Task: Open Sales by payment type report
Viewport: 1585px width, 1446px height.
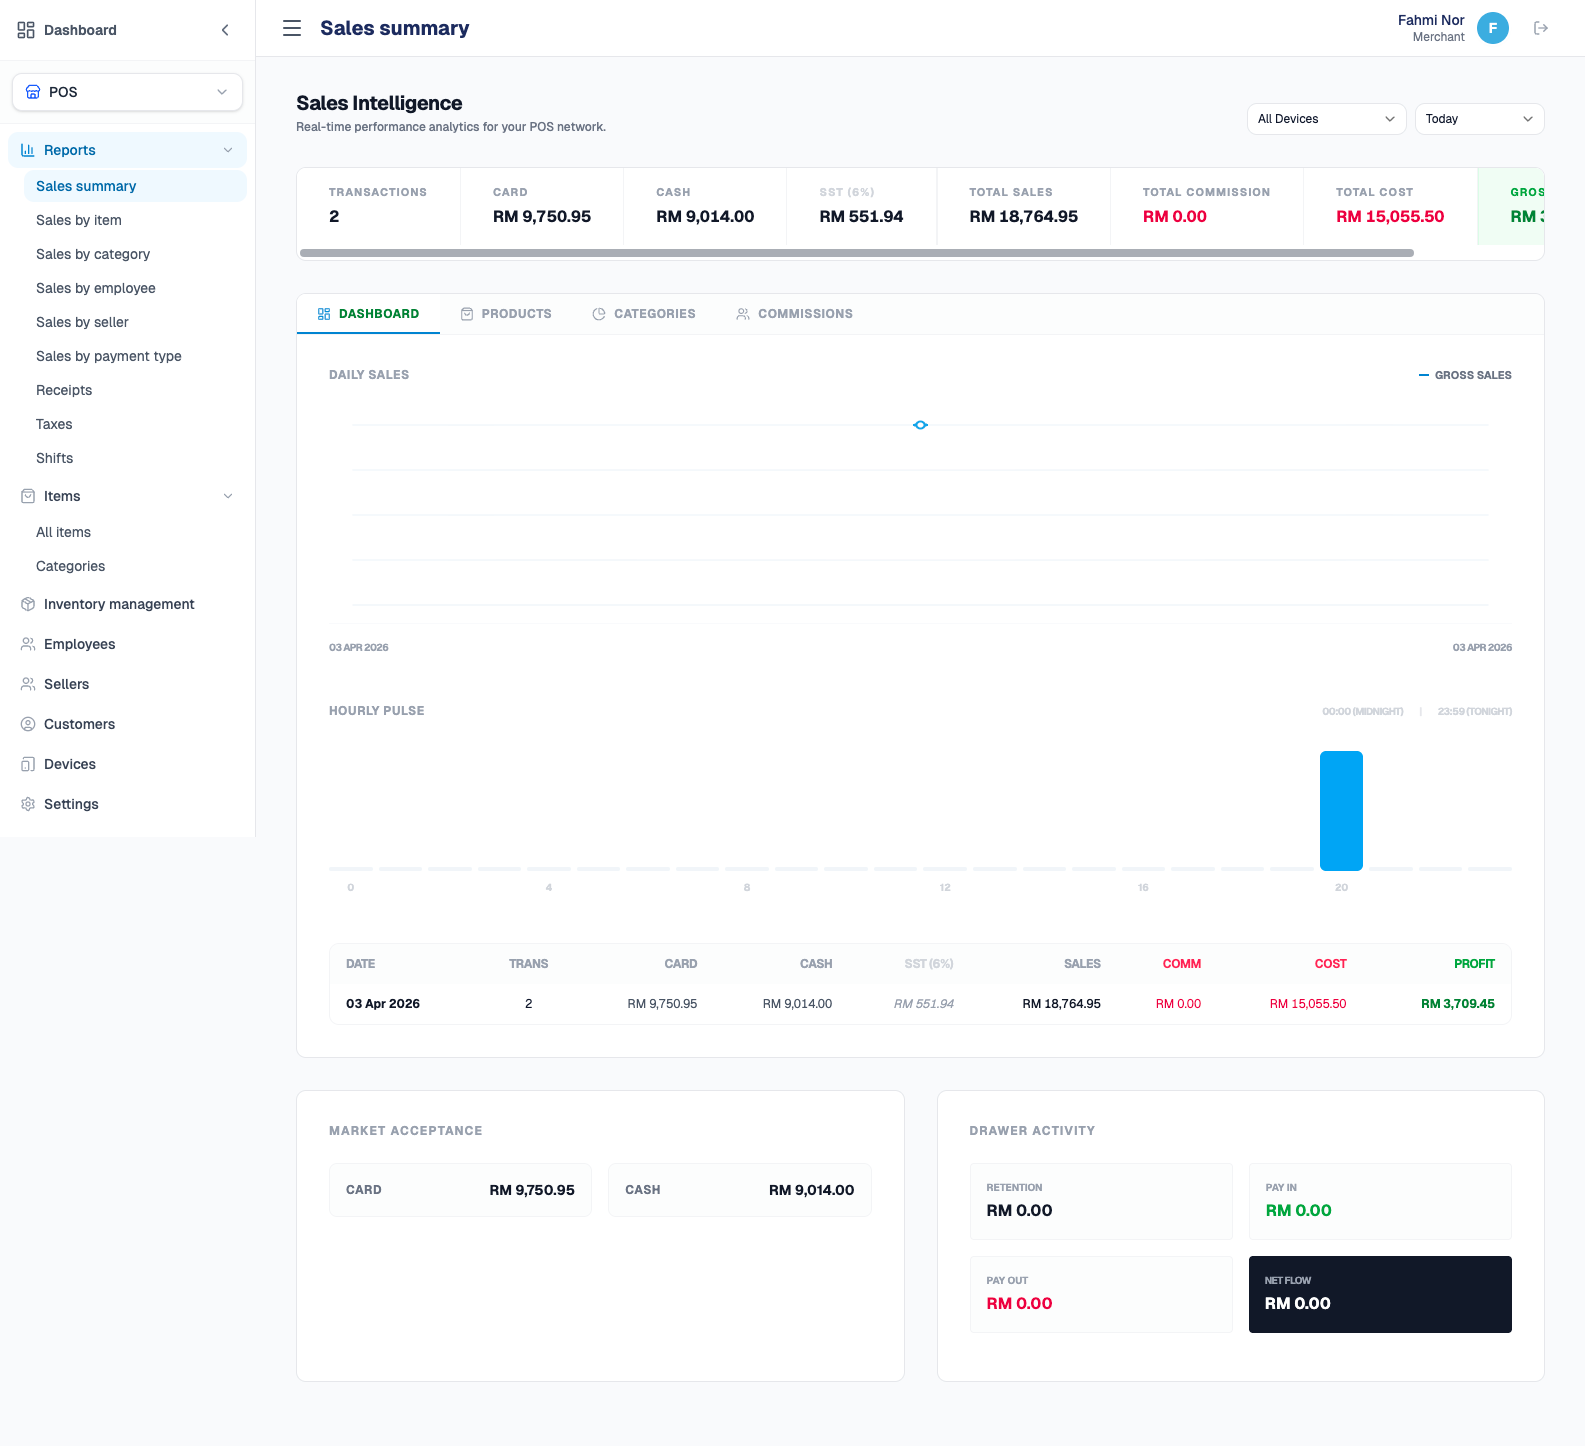Action: click(135, 356)
